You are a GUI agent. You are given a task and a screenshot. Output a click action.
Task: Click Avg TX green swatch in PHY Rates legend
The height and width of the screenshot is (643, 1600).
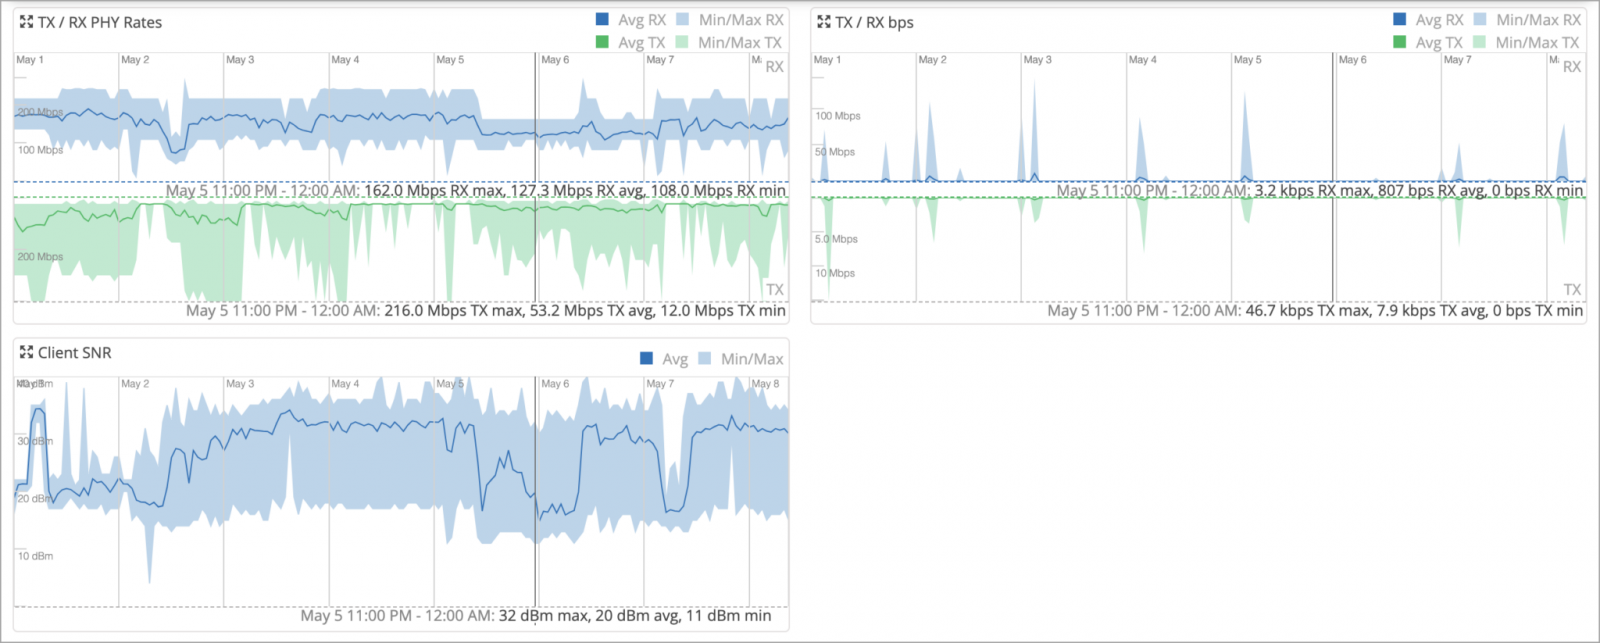(602, 42)
